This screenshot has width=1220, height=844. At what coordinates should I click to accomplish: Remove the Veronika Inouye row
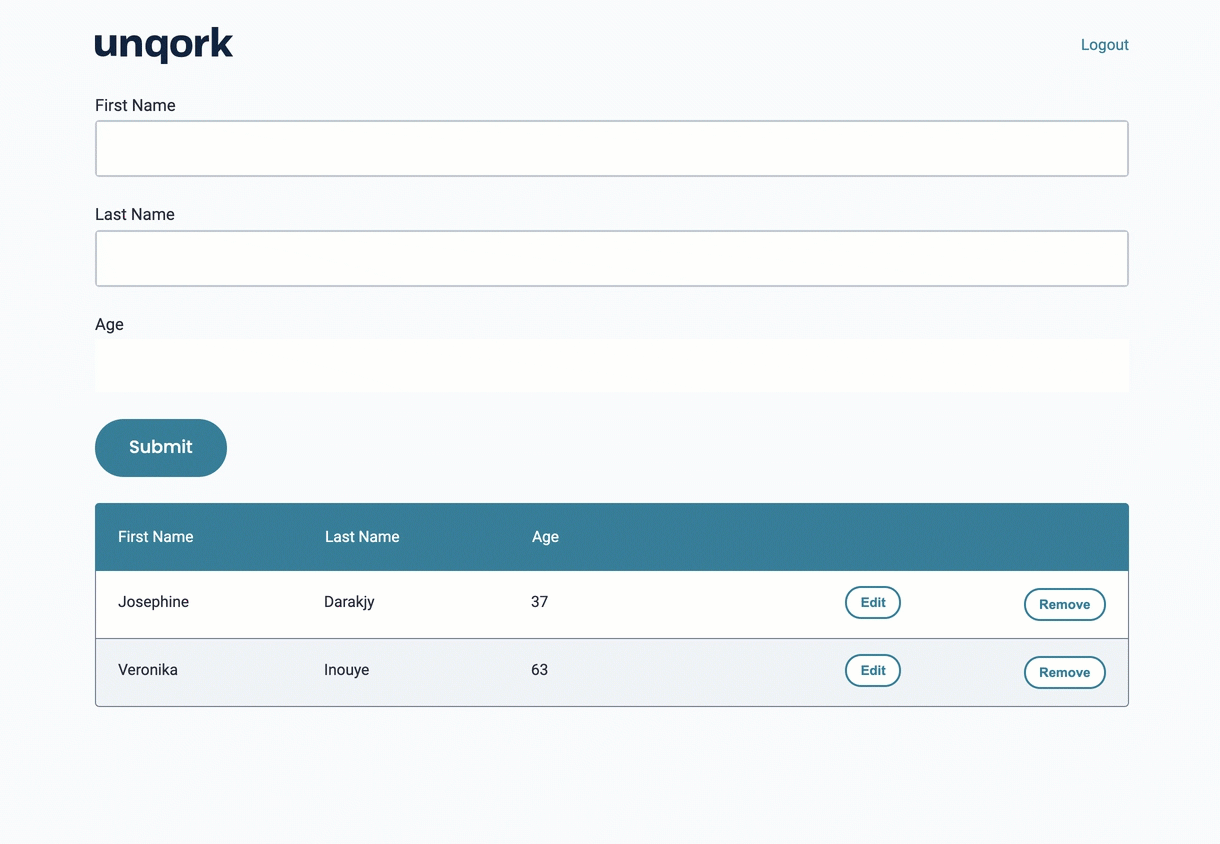(x=1064, y=673)
